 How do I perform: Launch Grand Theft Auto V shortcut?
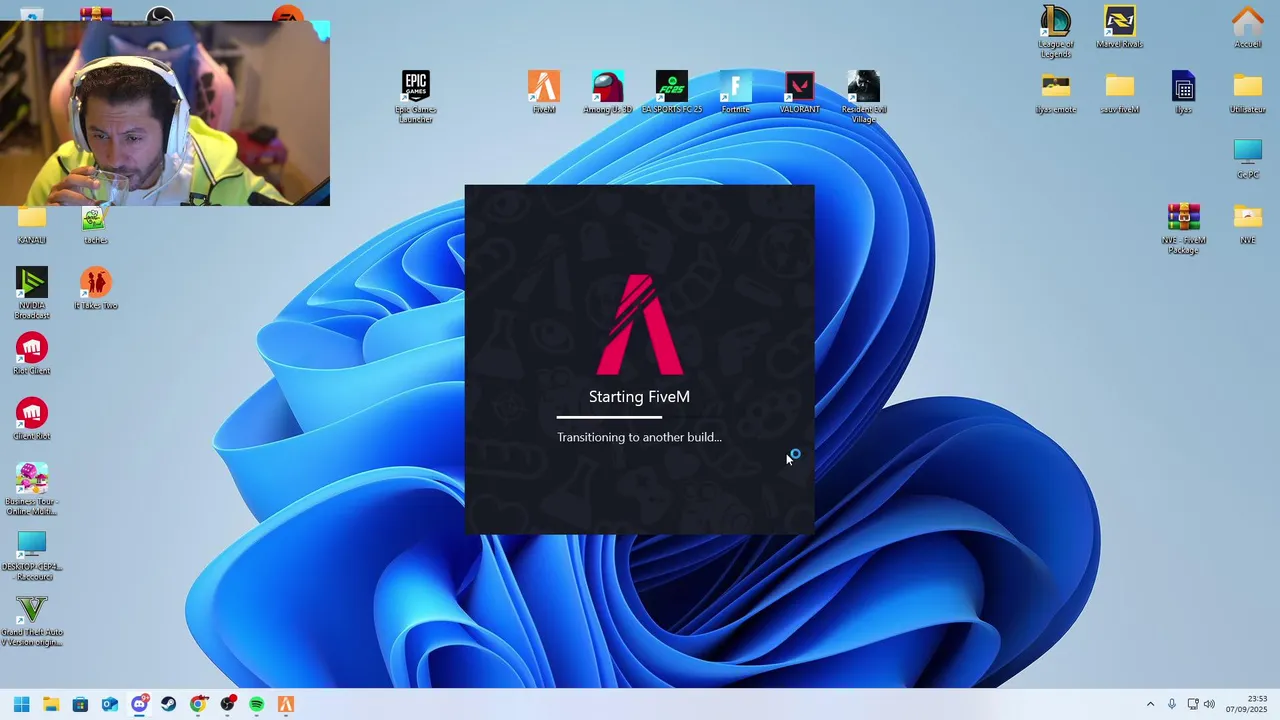pos(32,620)
